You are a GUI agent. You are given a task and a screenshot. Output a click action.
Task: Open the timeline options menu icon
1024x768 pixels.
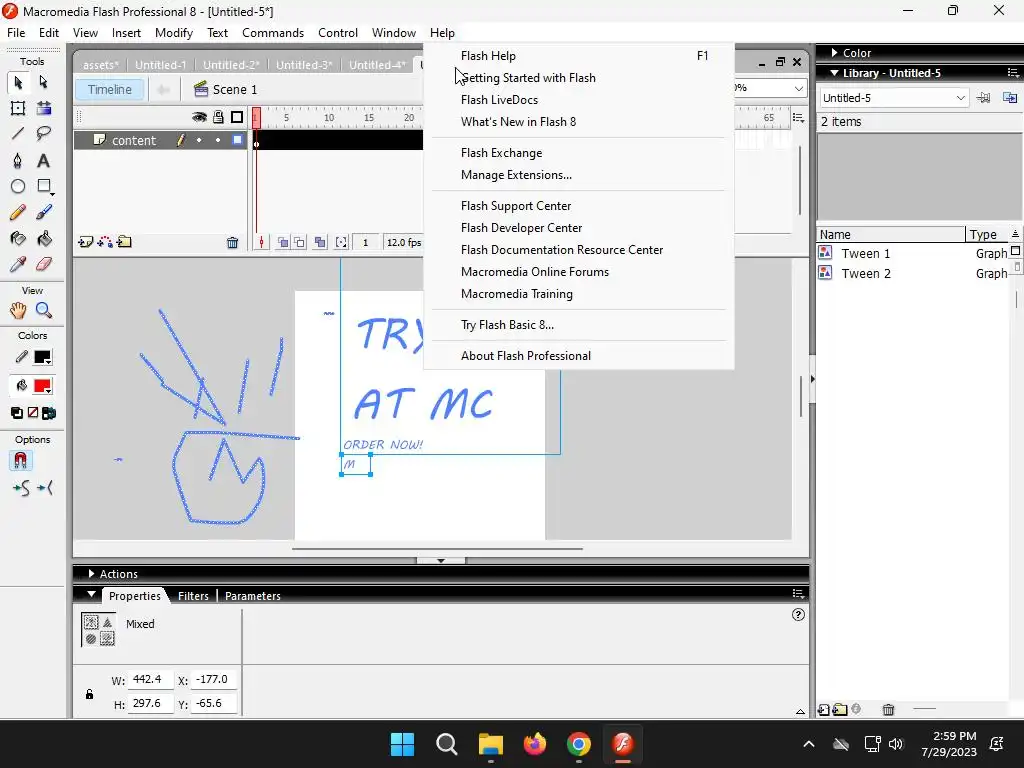798,118
